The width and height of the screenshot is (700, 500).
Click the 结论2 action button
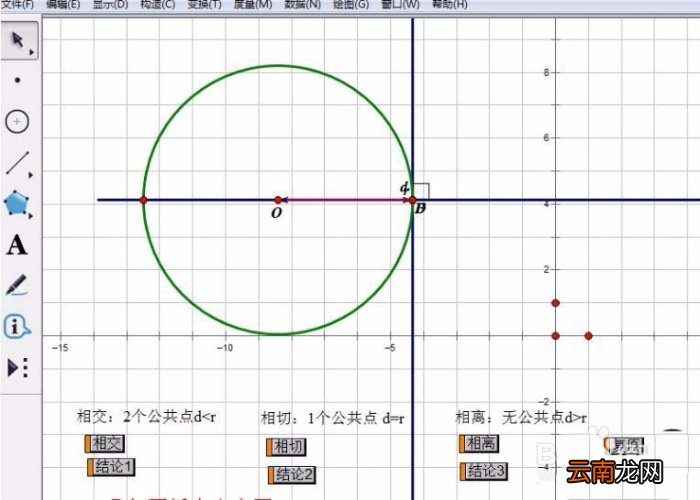tap(292, 475)
